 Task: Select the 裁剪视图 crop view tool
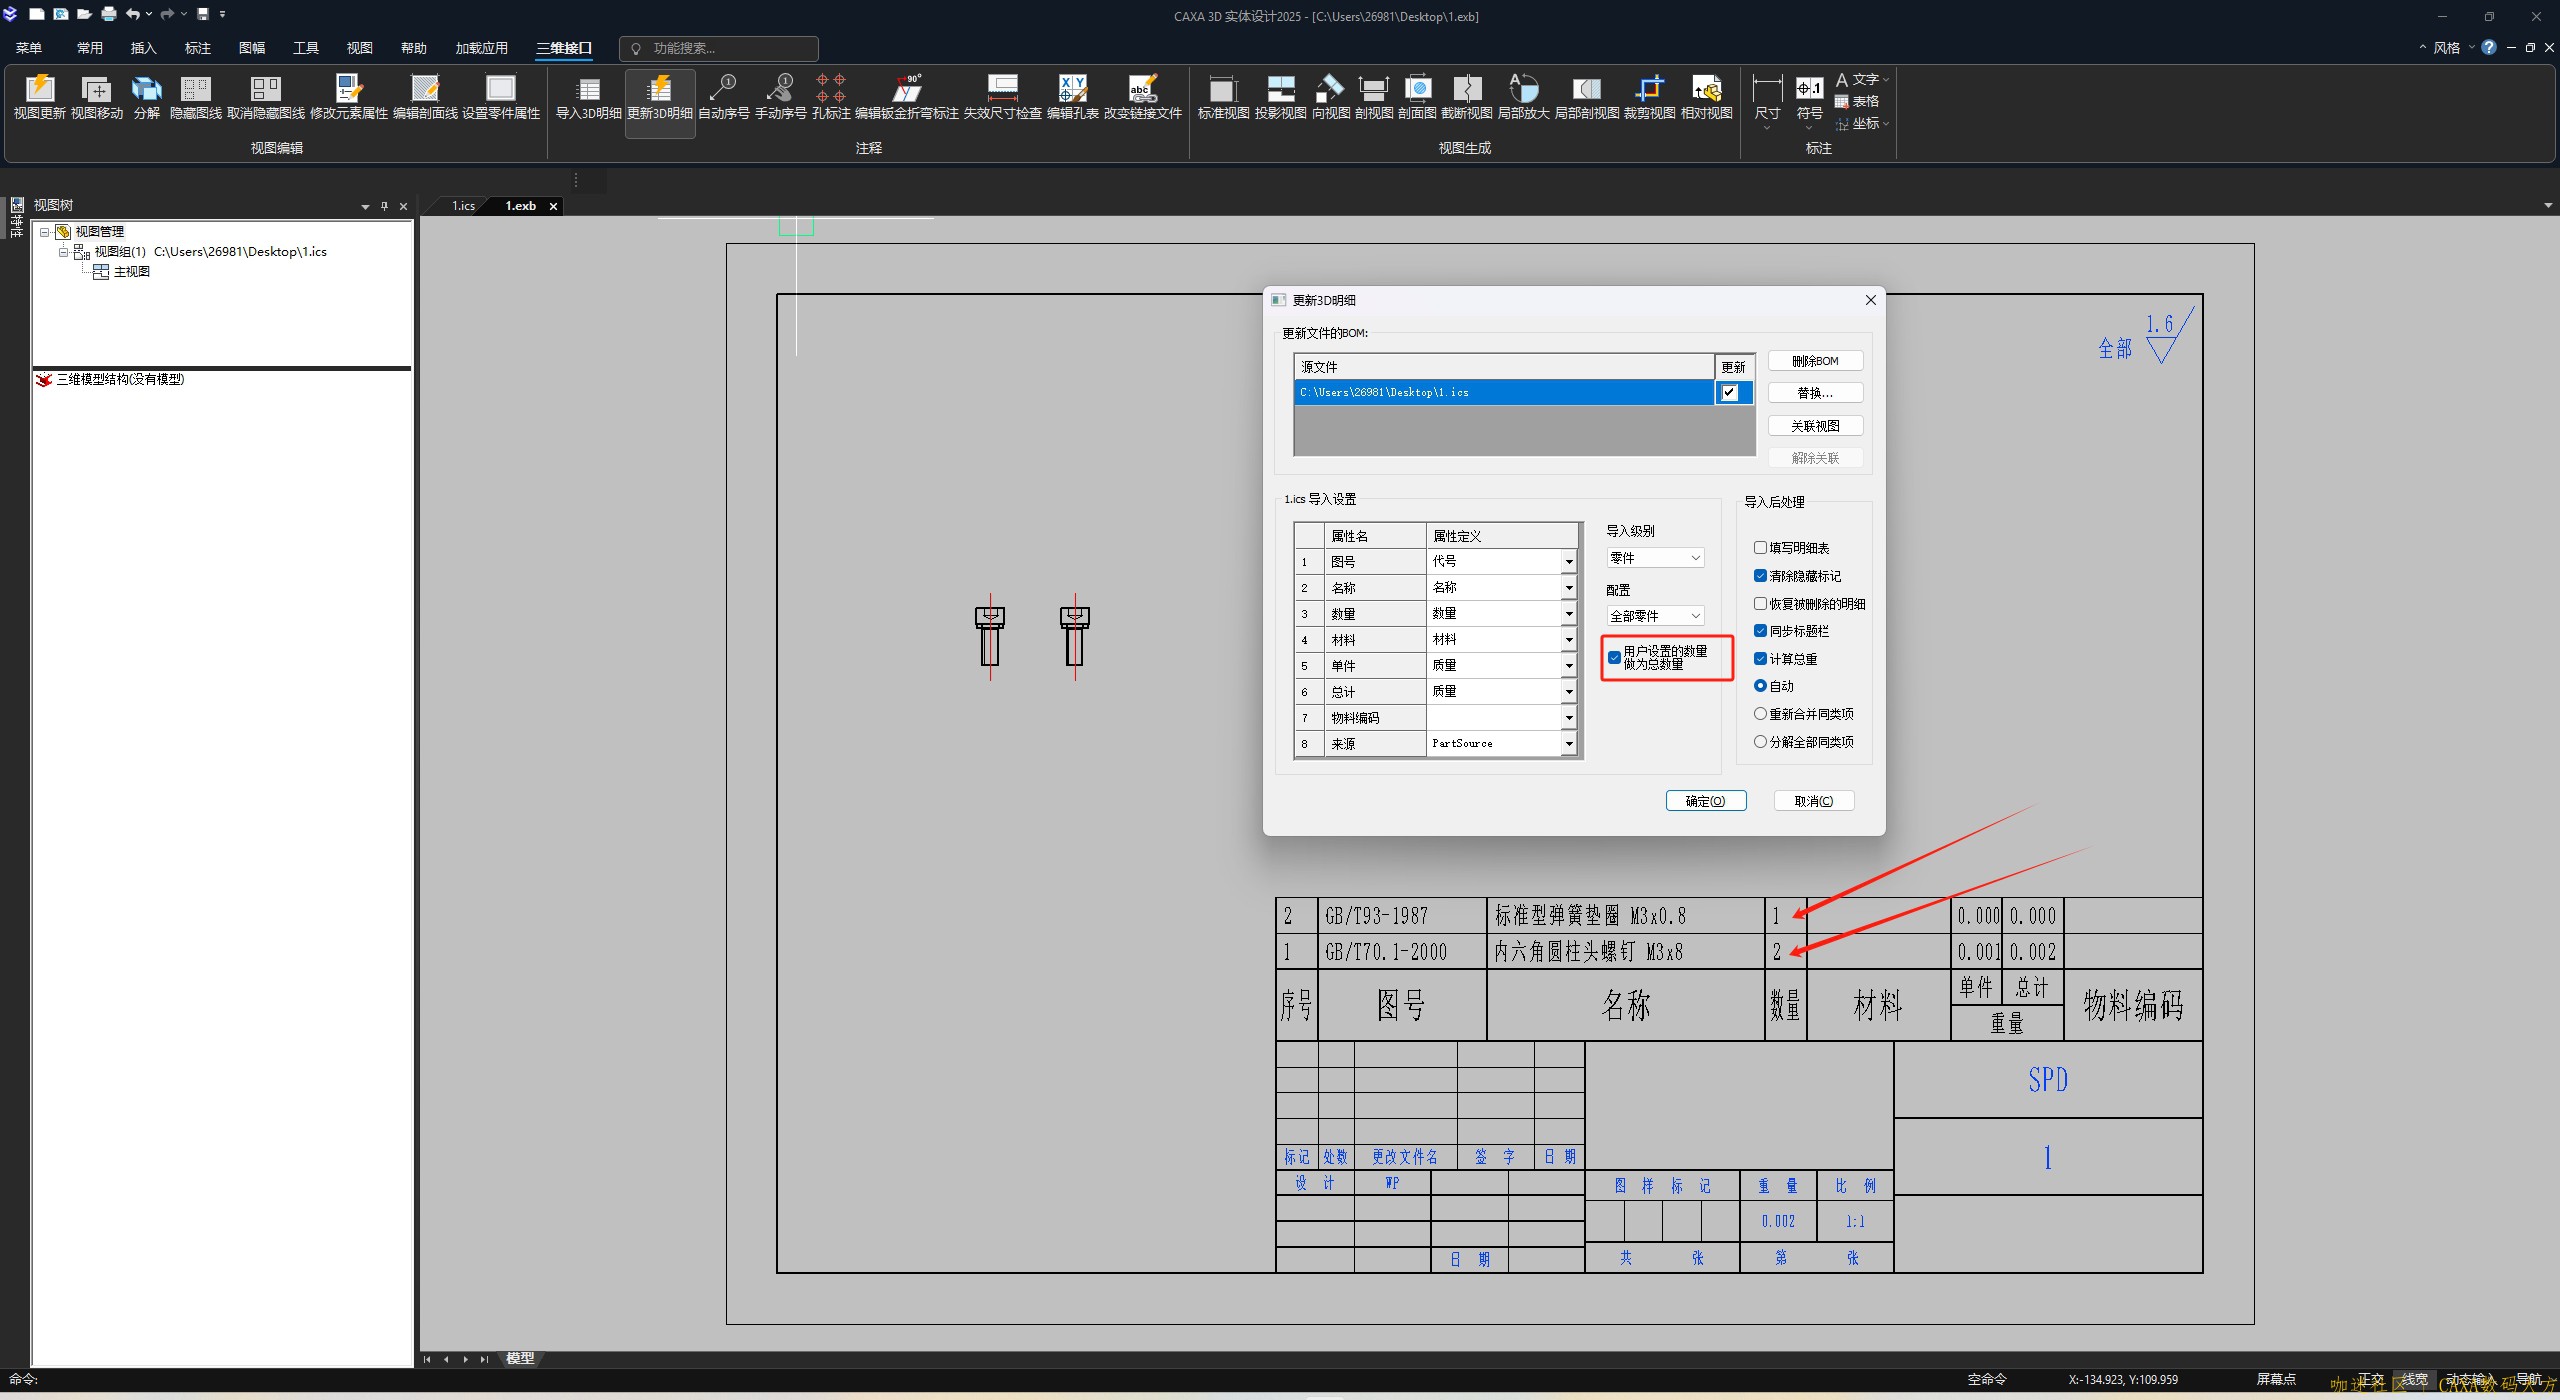[x=1650, y=97]
